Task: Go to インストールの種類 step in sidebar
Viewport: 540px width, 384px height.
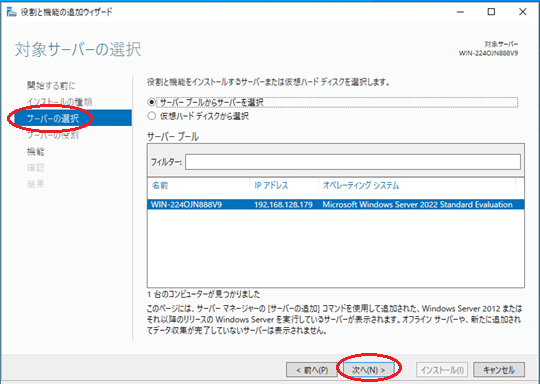Action: [x=60, y=102]
